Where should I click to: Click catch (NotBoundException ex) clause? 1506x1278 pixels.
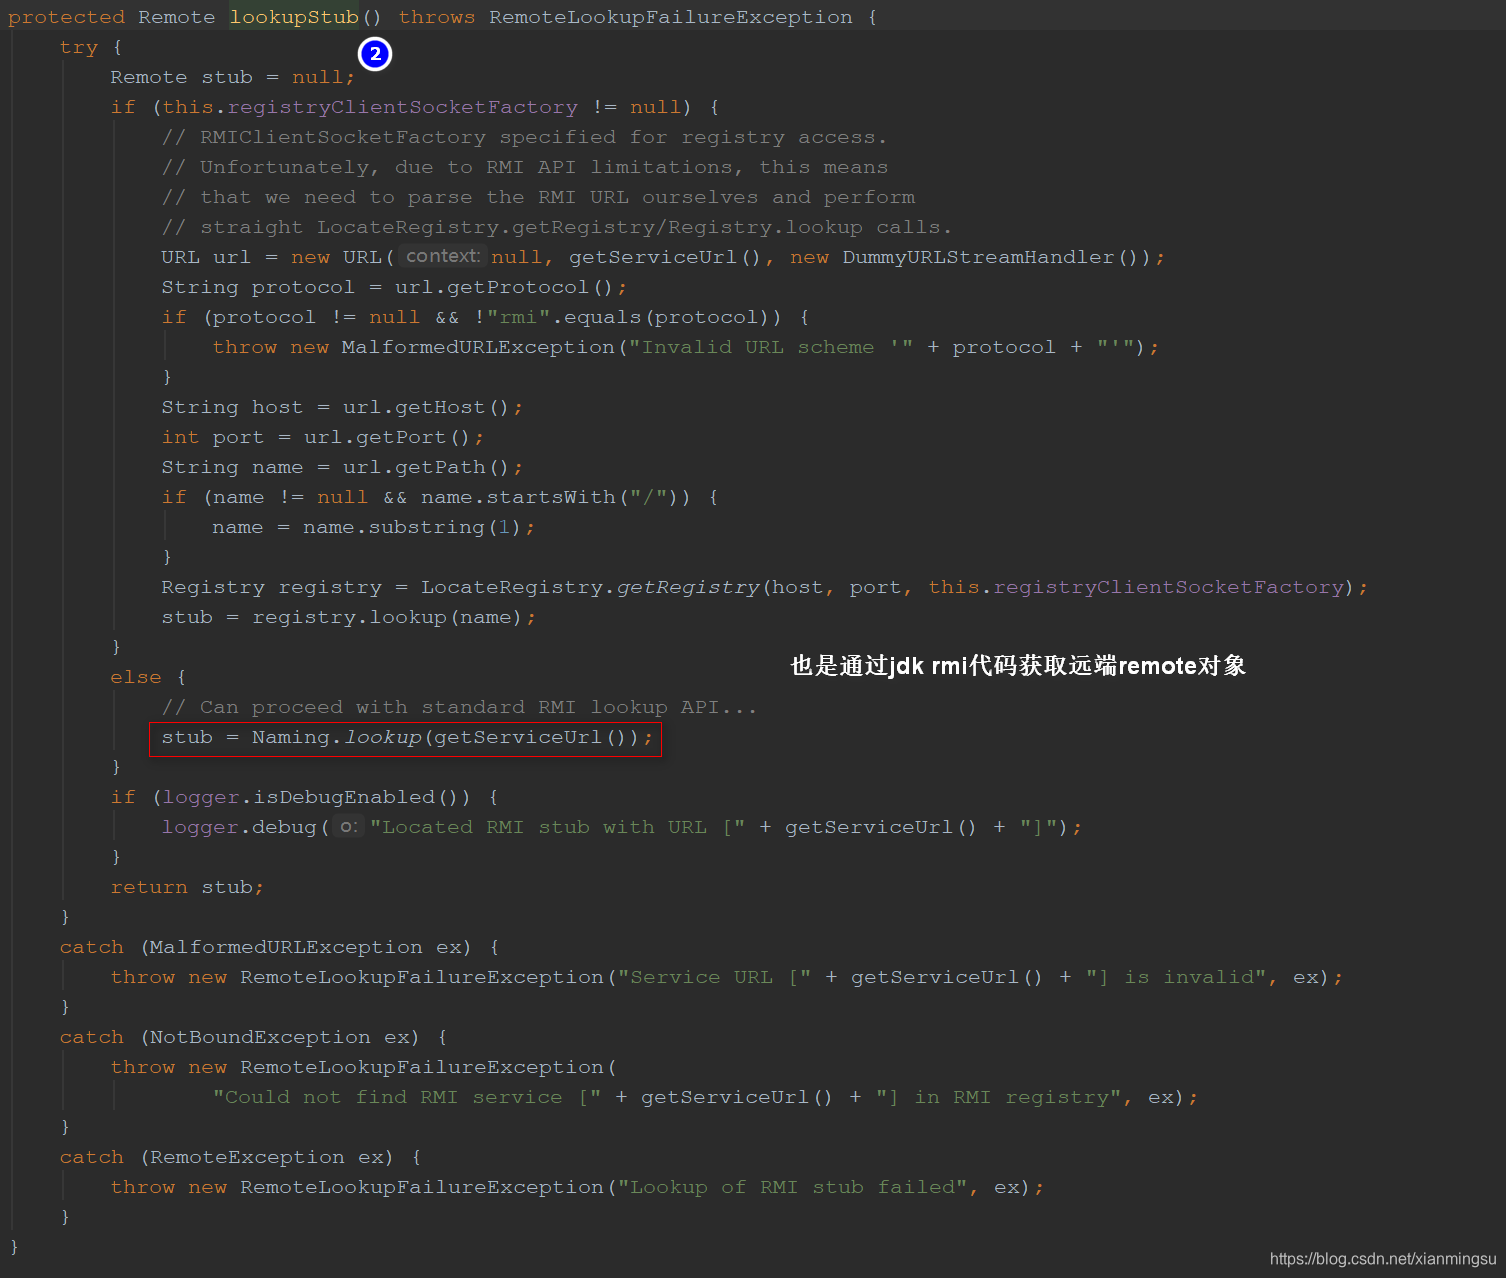point(240,1037)
